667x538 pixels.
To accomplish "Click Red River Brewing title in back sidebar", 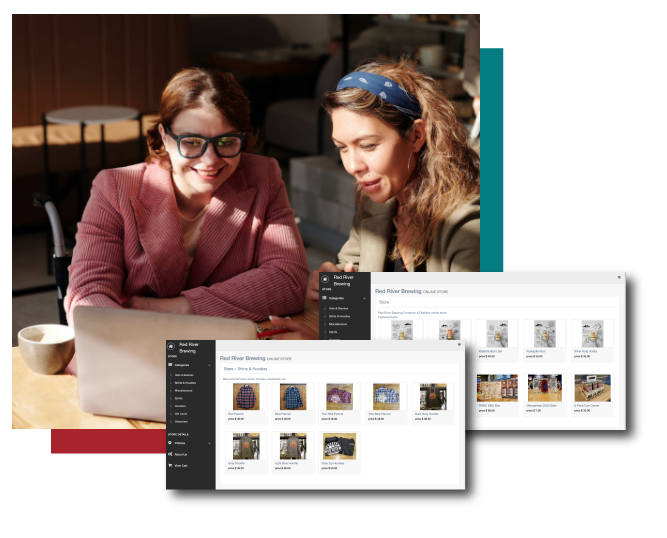I will coord(343,280).
